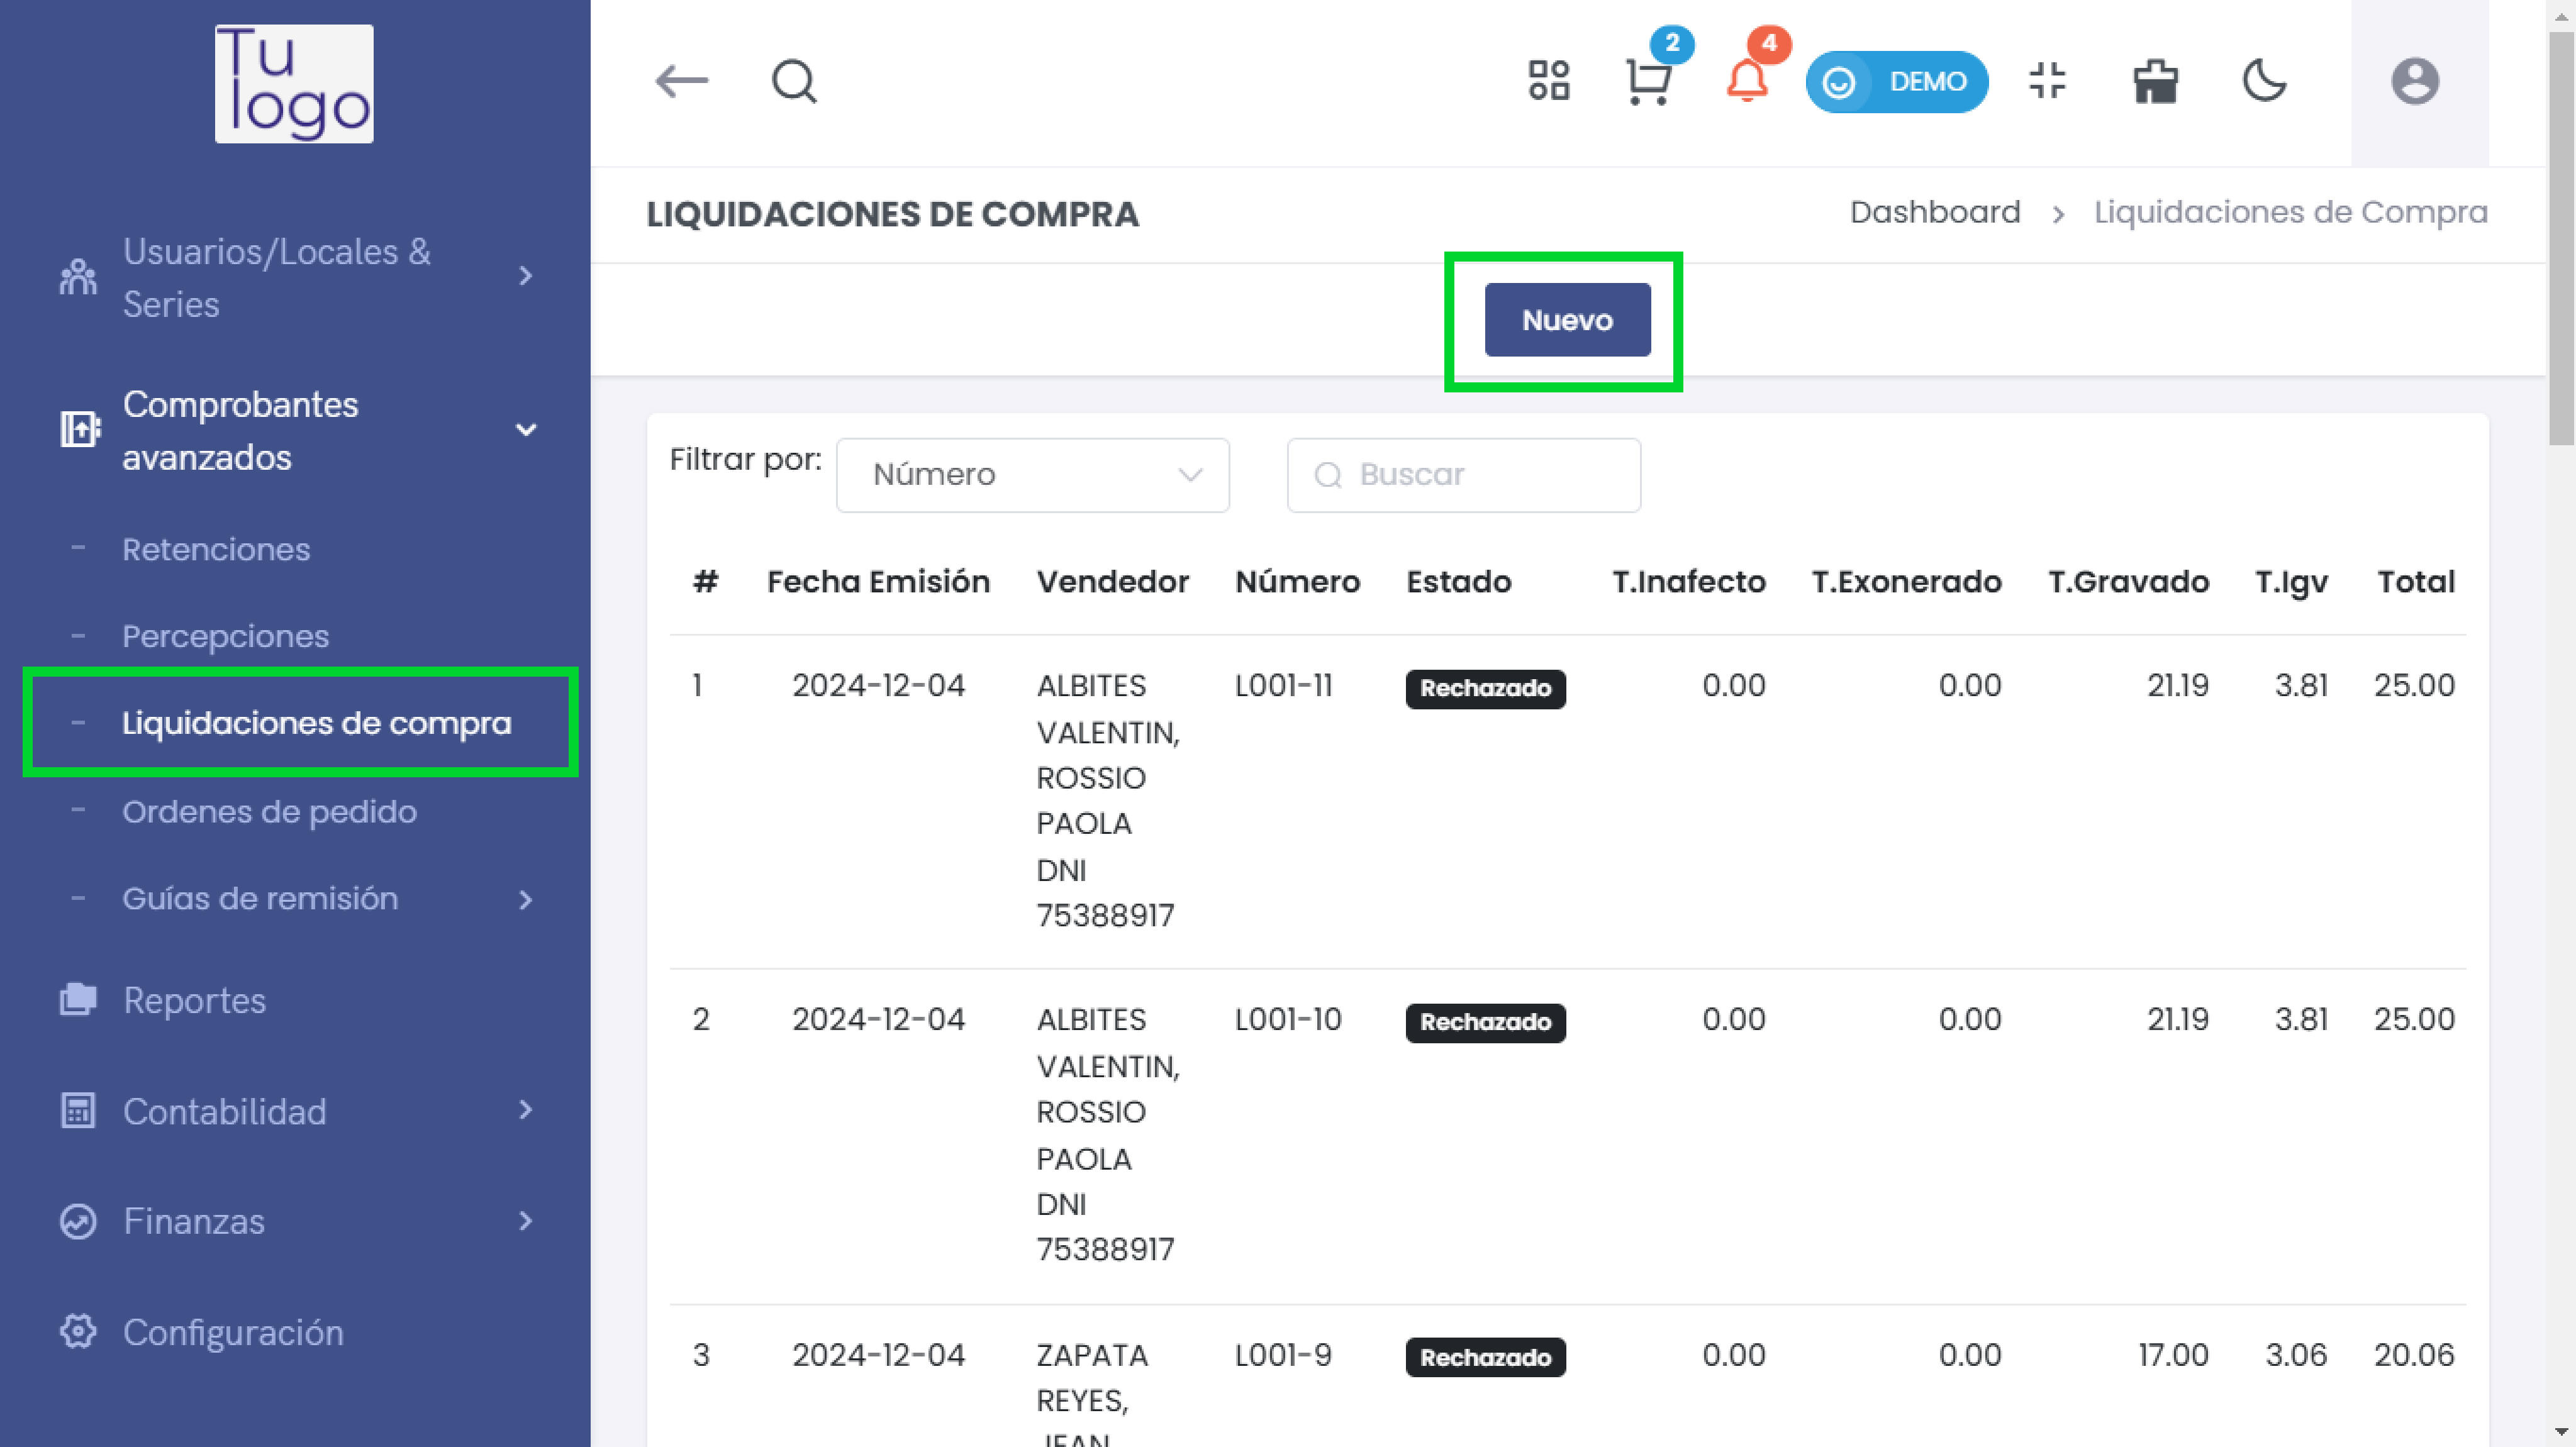Click Rechazado badge of L001-10
Viewport: 2576px width, 1447px height.
click(x=1485, y=1023)
